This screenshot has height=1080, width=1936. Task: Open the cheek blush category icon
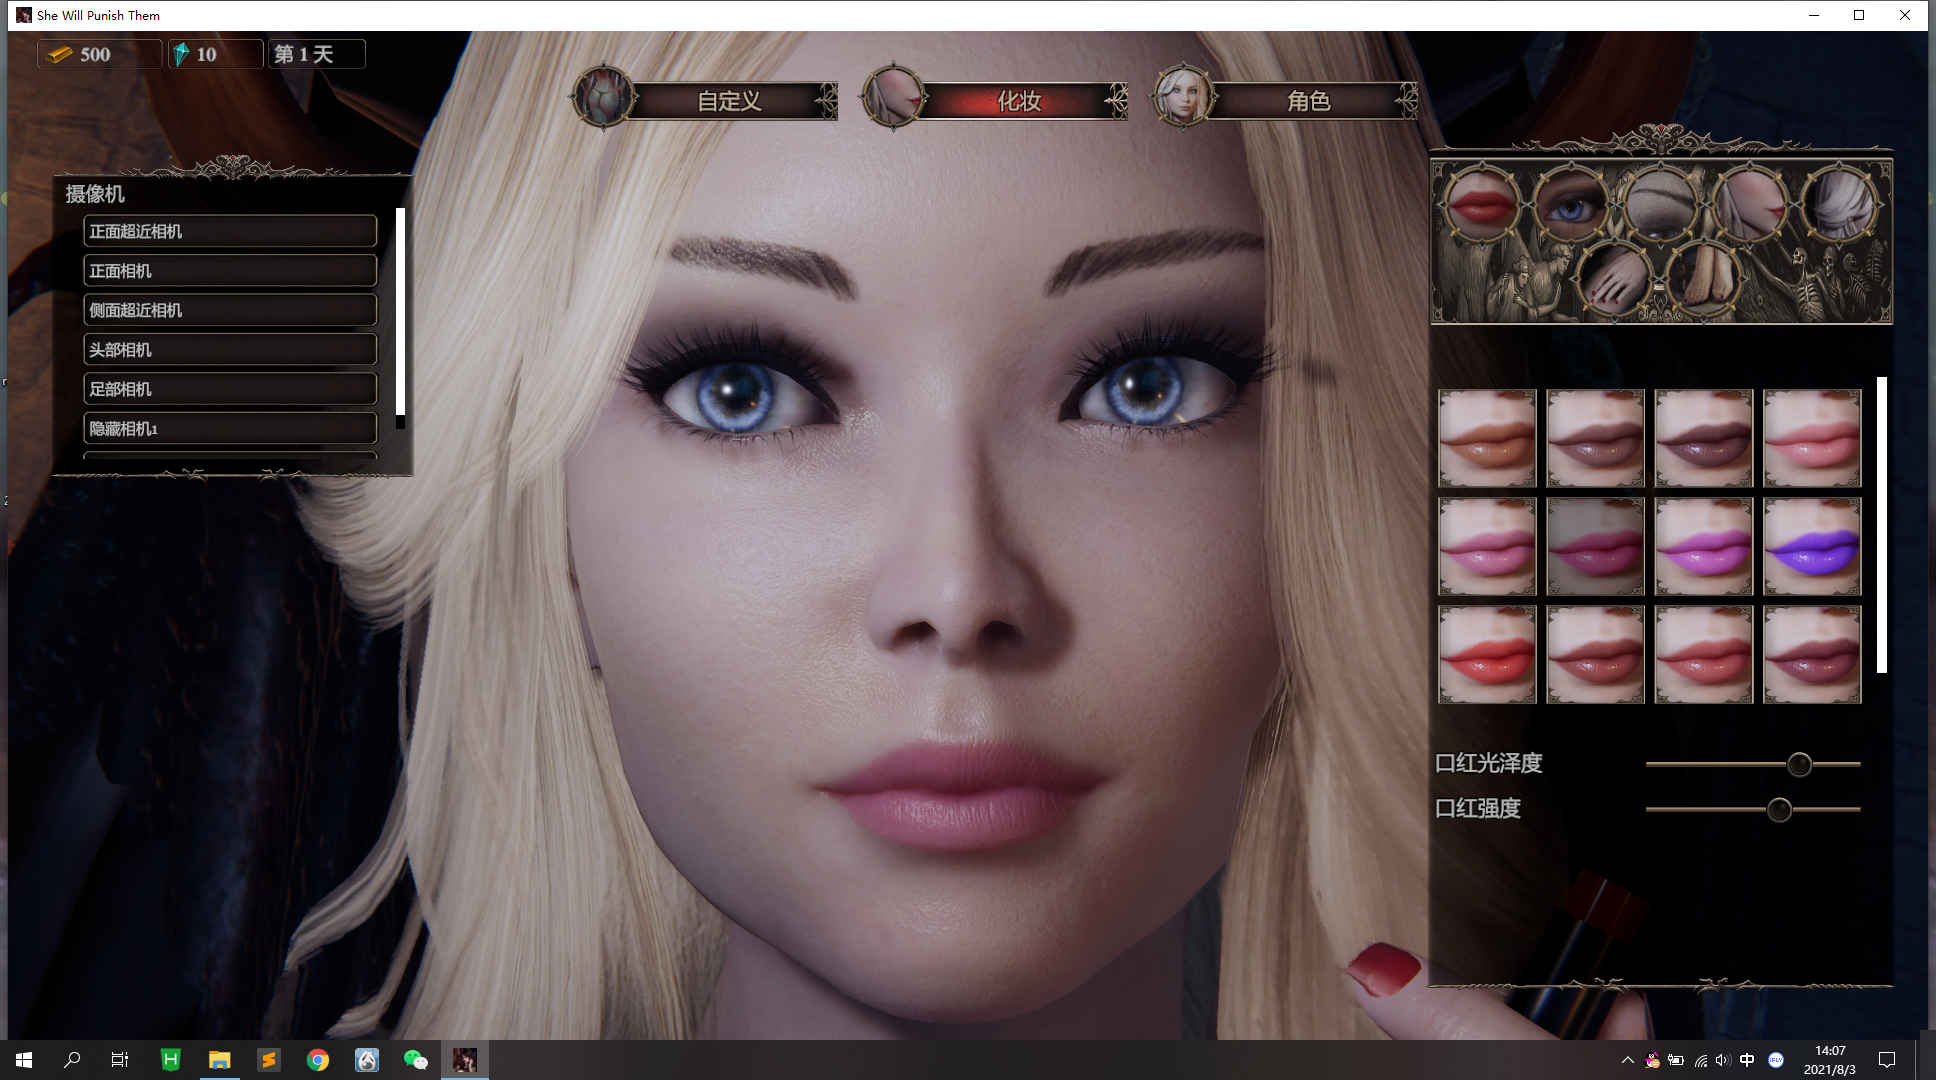tap(1749, 204)
